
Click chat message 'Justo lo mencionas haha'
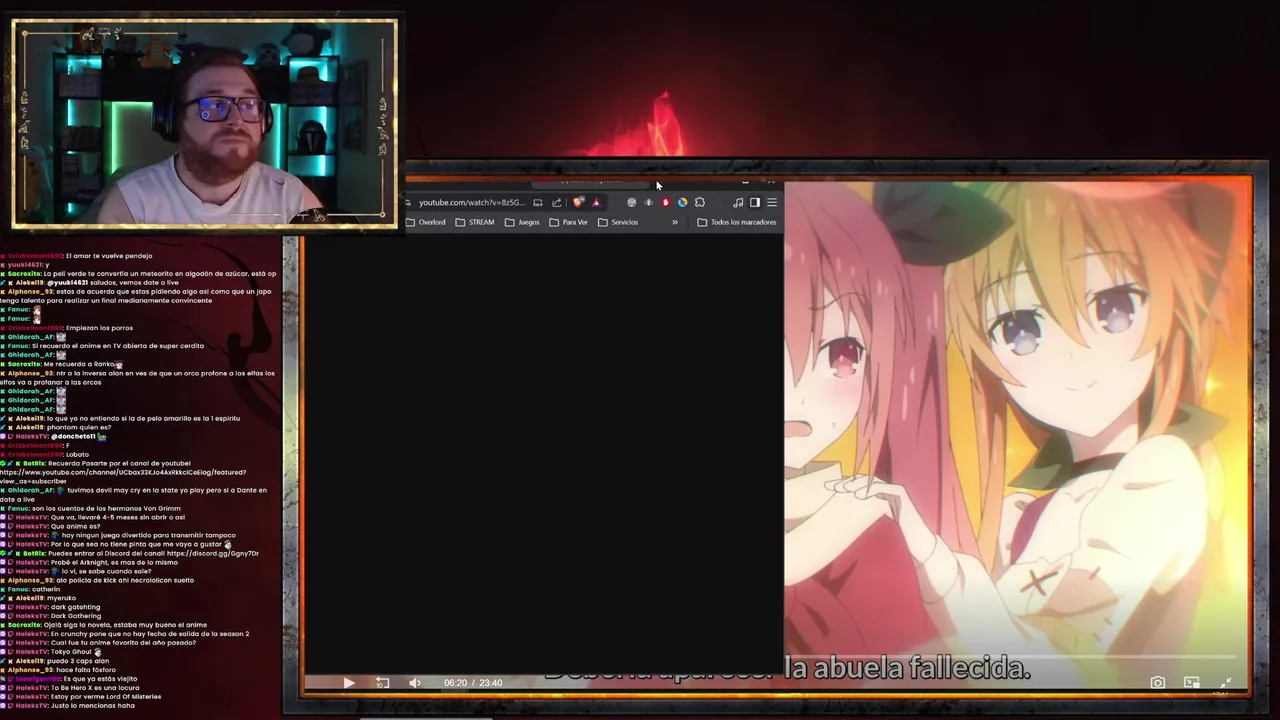coord(92,706)
